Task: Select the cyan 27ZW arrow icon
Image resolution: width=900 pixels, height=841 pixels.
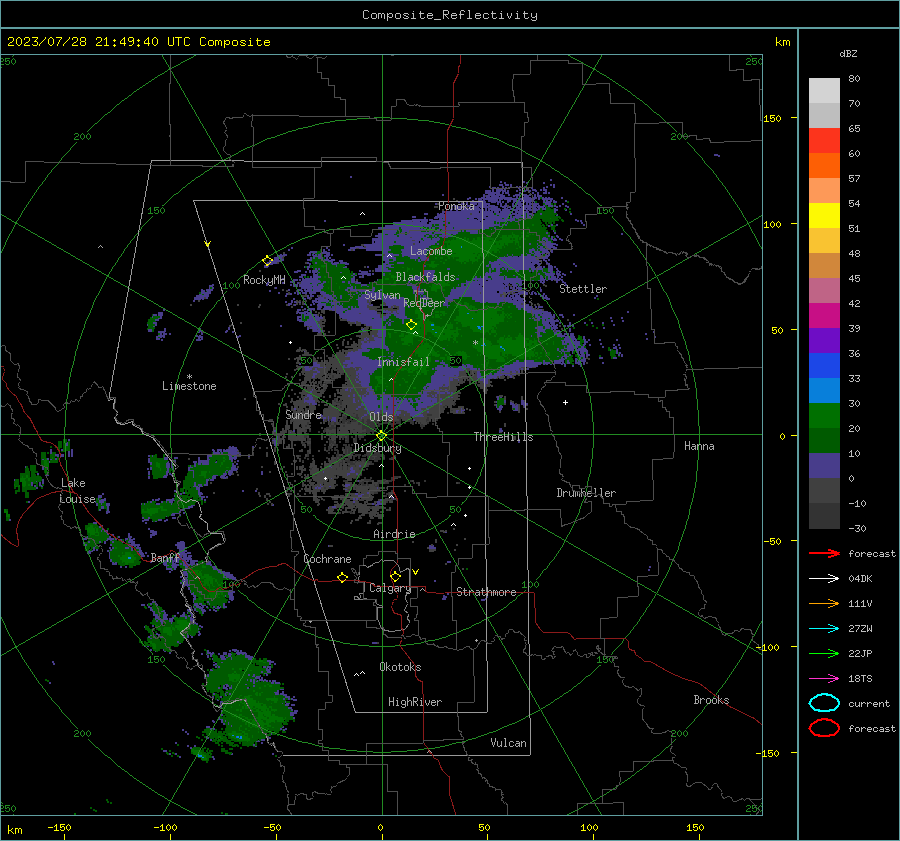Action: [x=824, y=629]
